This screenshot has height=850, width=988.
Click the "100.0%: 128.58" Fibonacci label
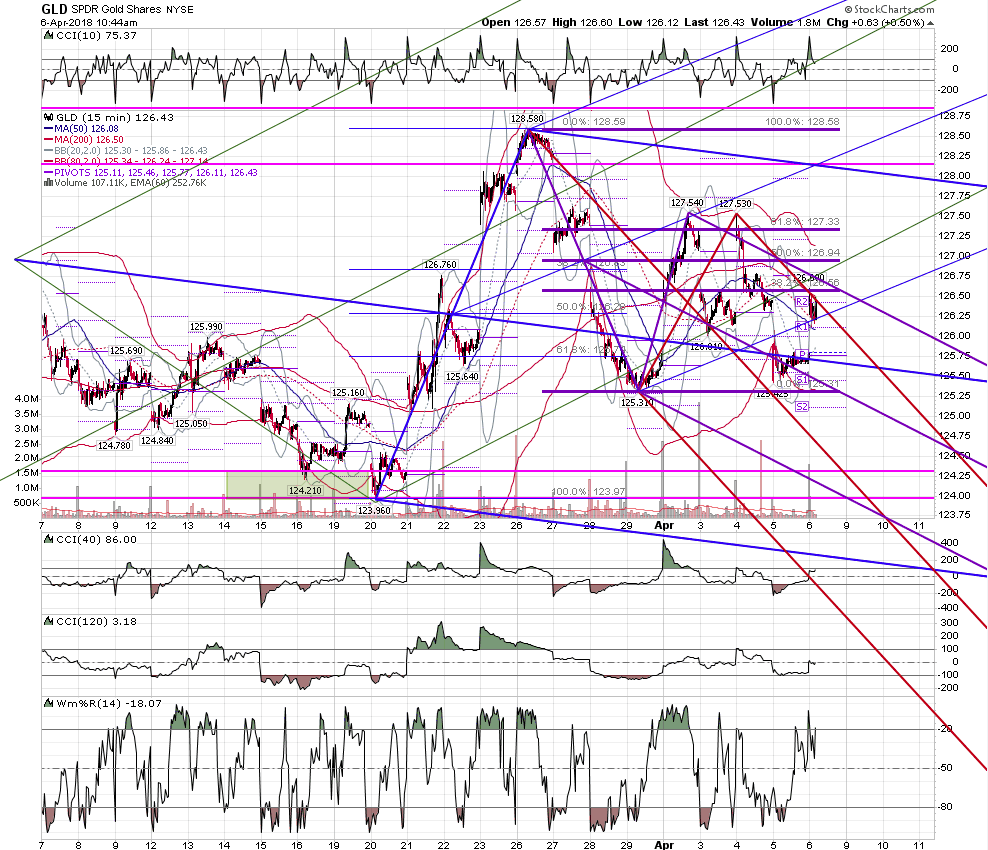point(802,122)
